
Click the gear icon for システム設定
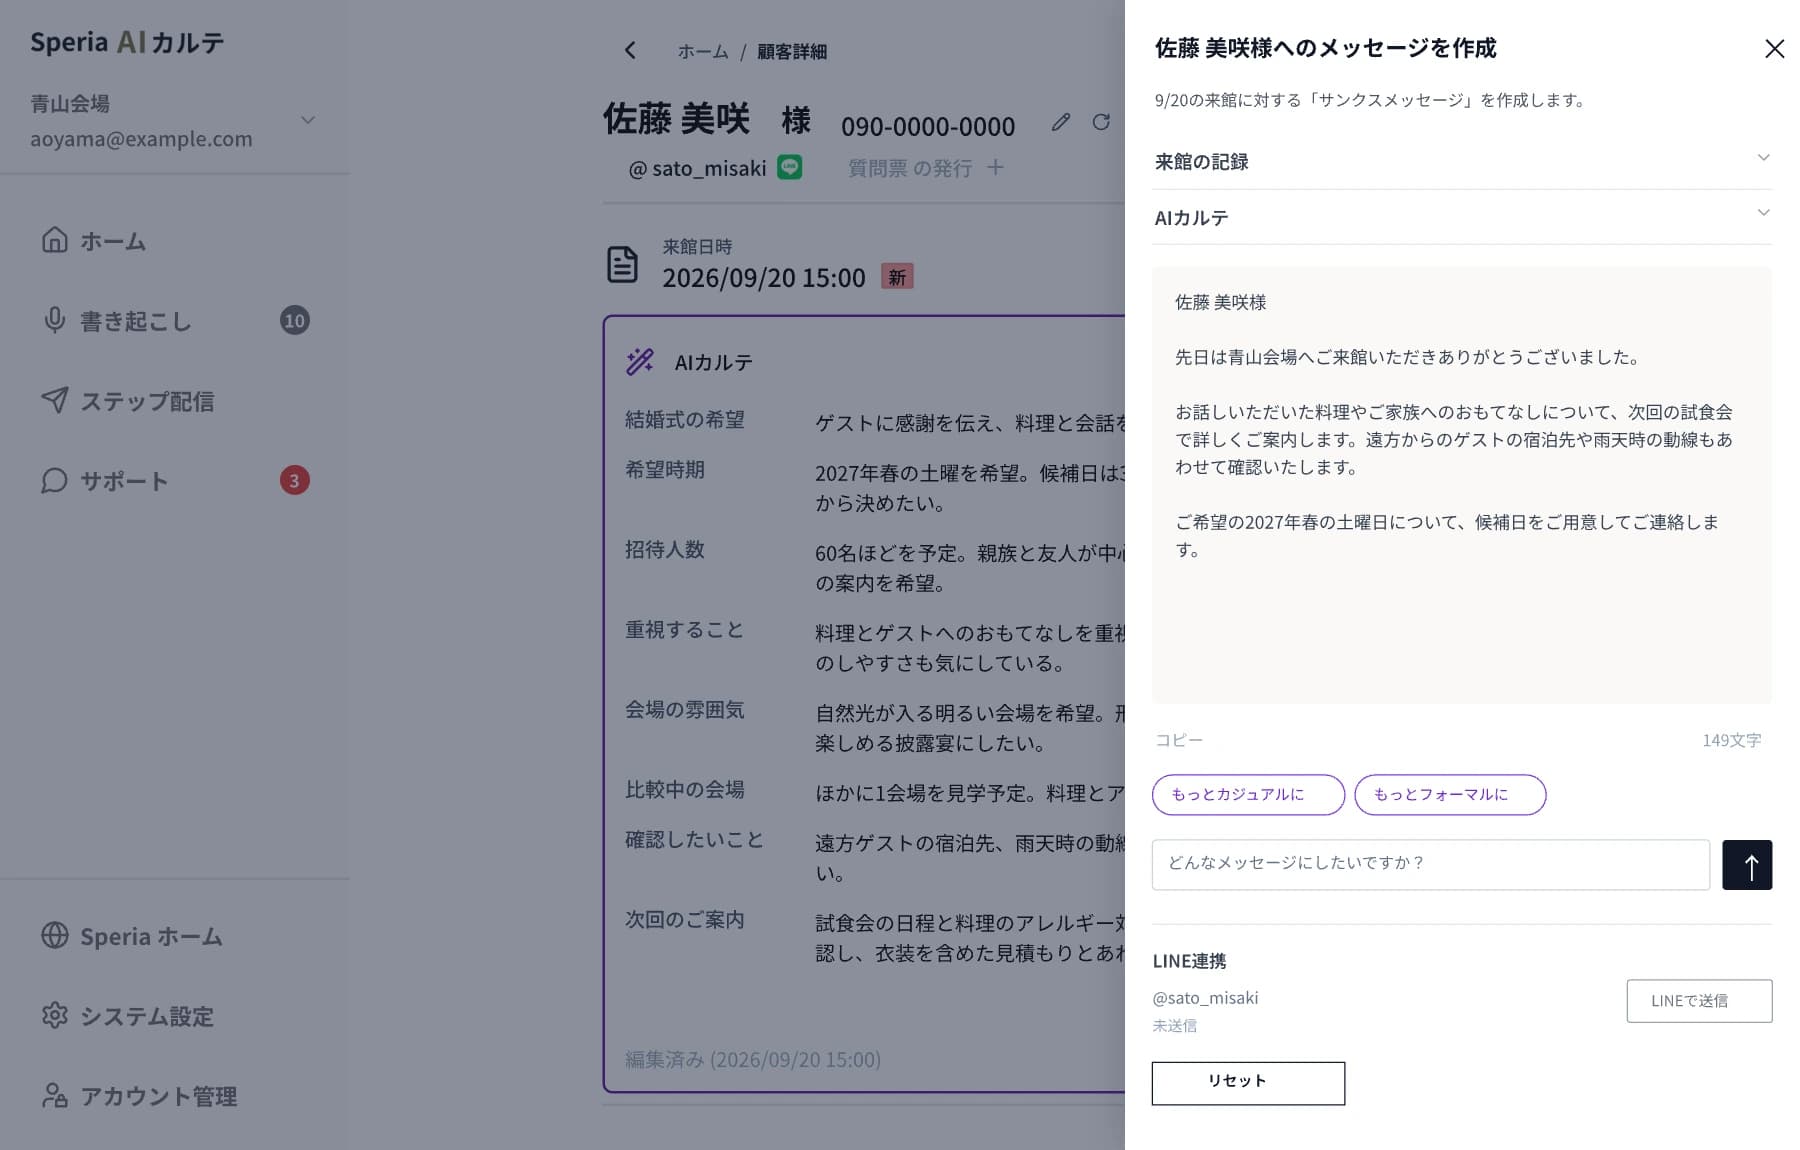pos(55,1015)
